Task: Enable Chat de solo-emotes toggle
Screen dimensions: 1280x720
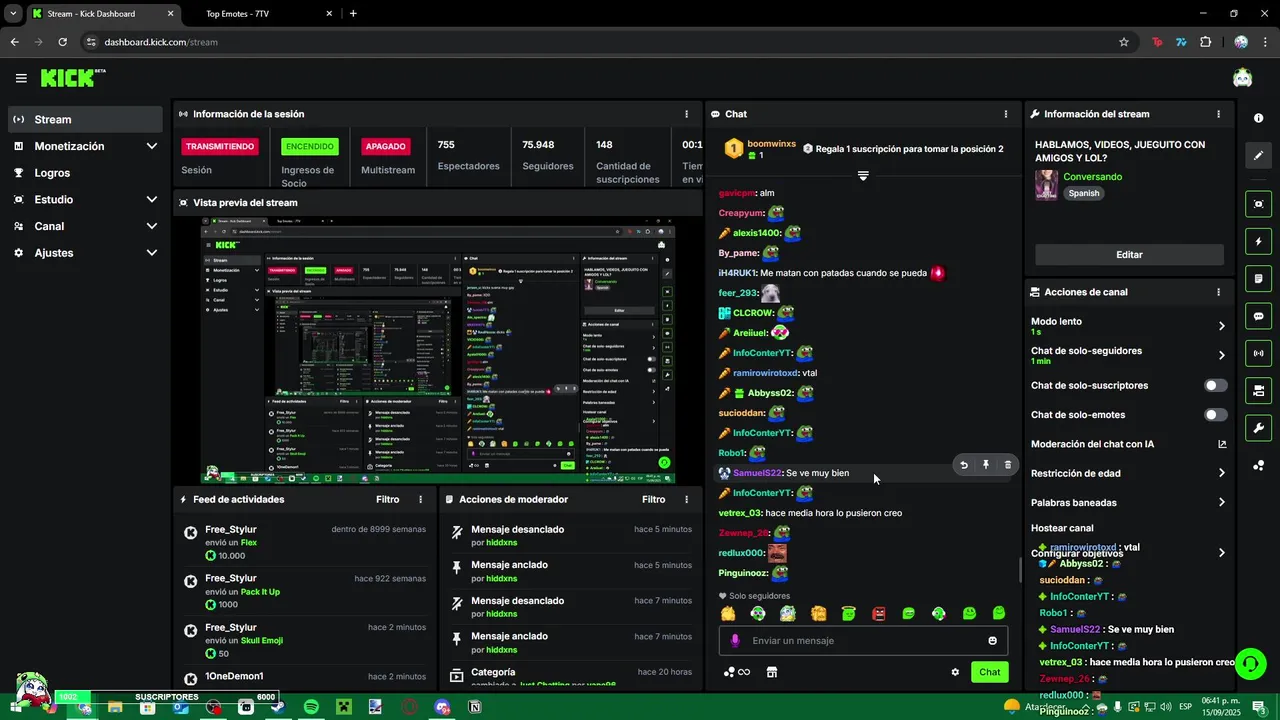Action: coord(1215,414)
